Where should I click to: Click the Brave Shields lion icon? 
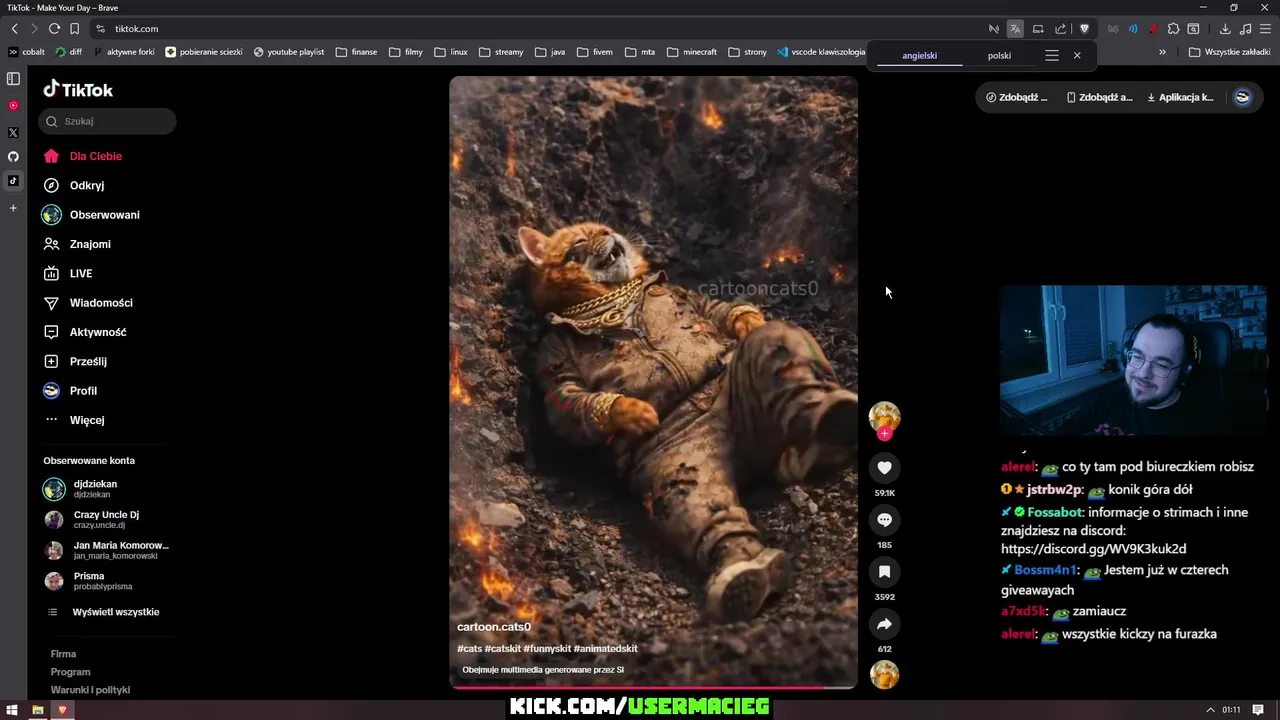(x=1084, y=29)
